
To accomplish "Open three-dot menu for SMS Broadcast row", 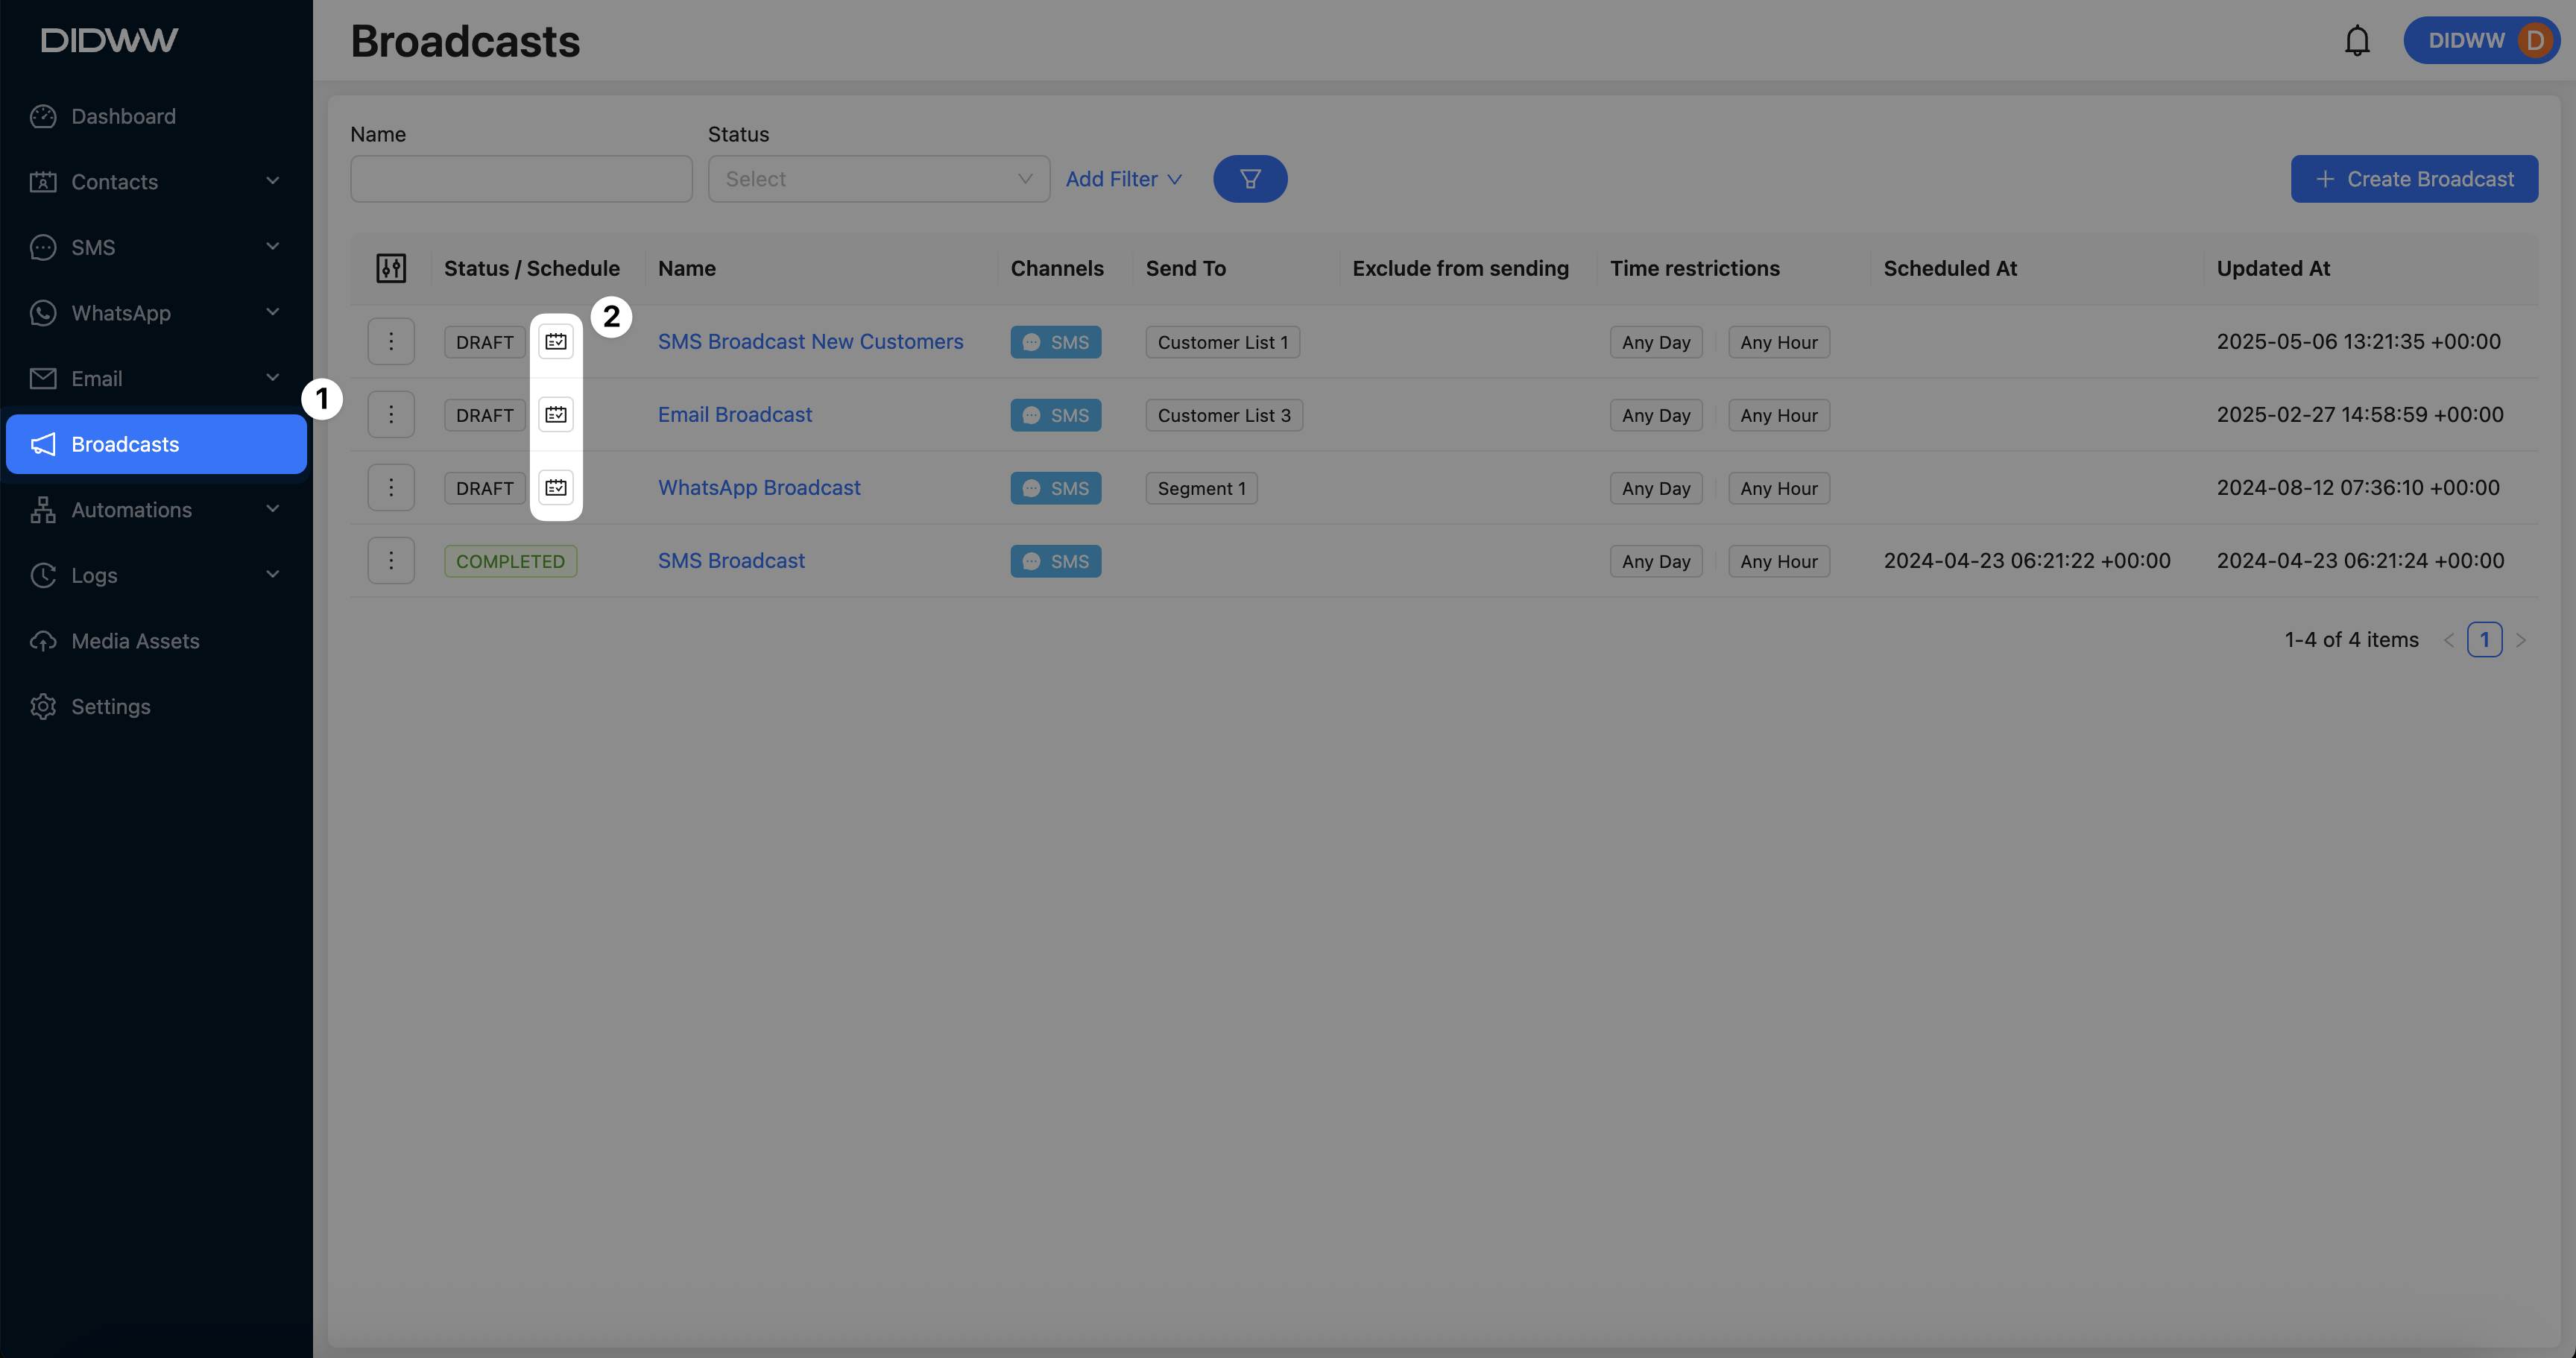I will point(391,561).
